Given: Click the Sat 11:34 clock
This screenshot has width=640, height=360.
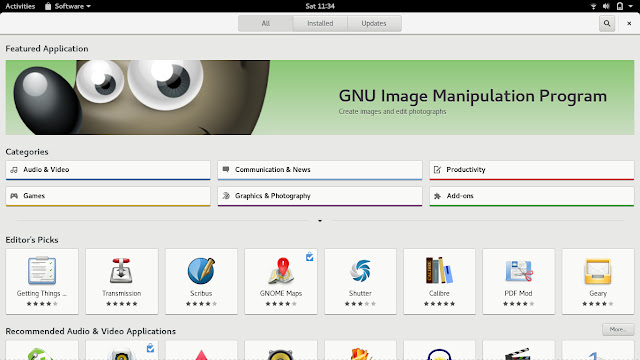Looking at the screenshot, I should [320, 6].
